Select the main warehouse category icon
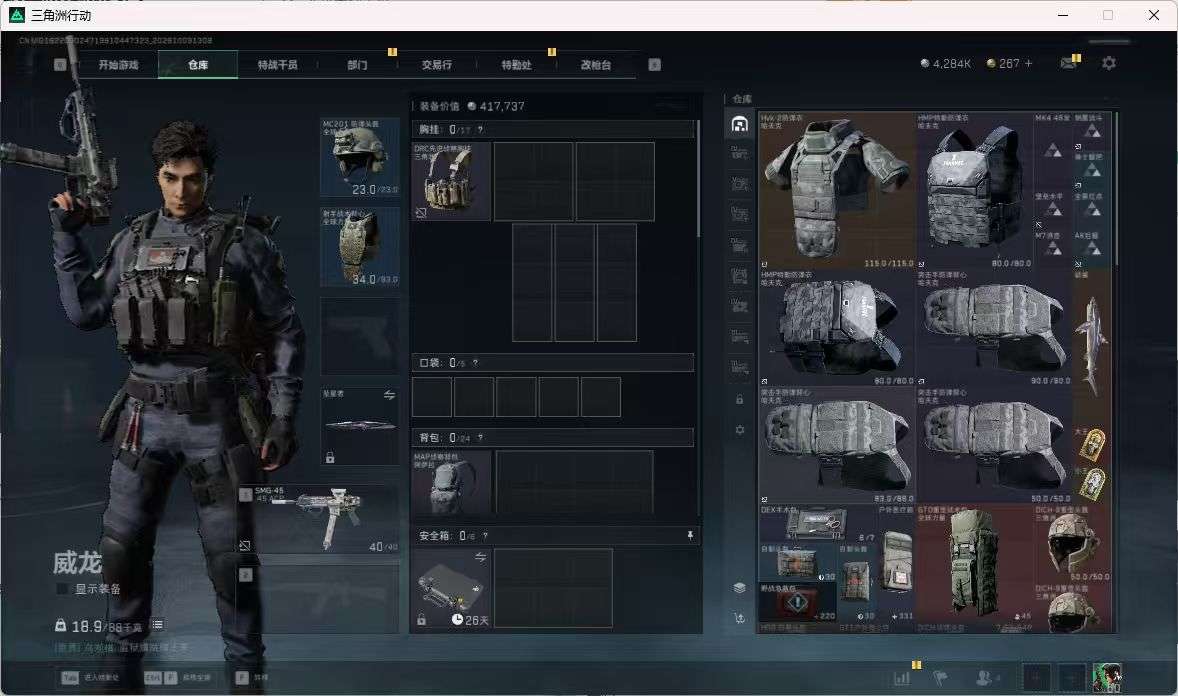The height and width of the screenshot is (696, 1178). [739, 124]
